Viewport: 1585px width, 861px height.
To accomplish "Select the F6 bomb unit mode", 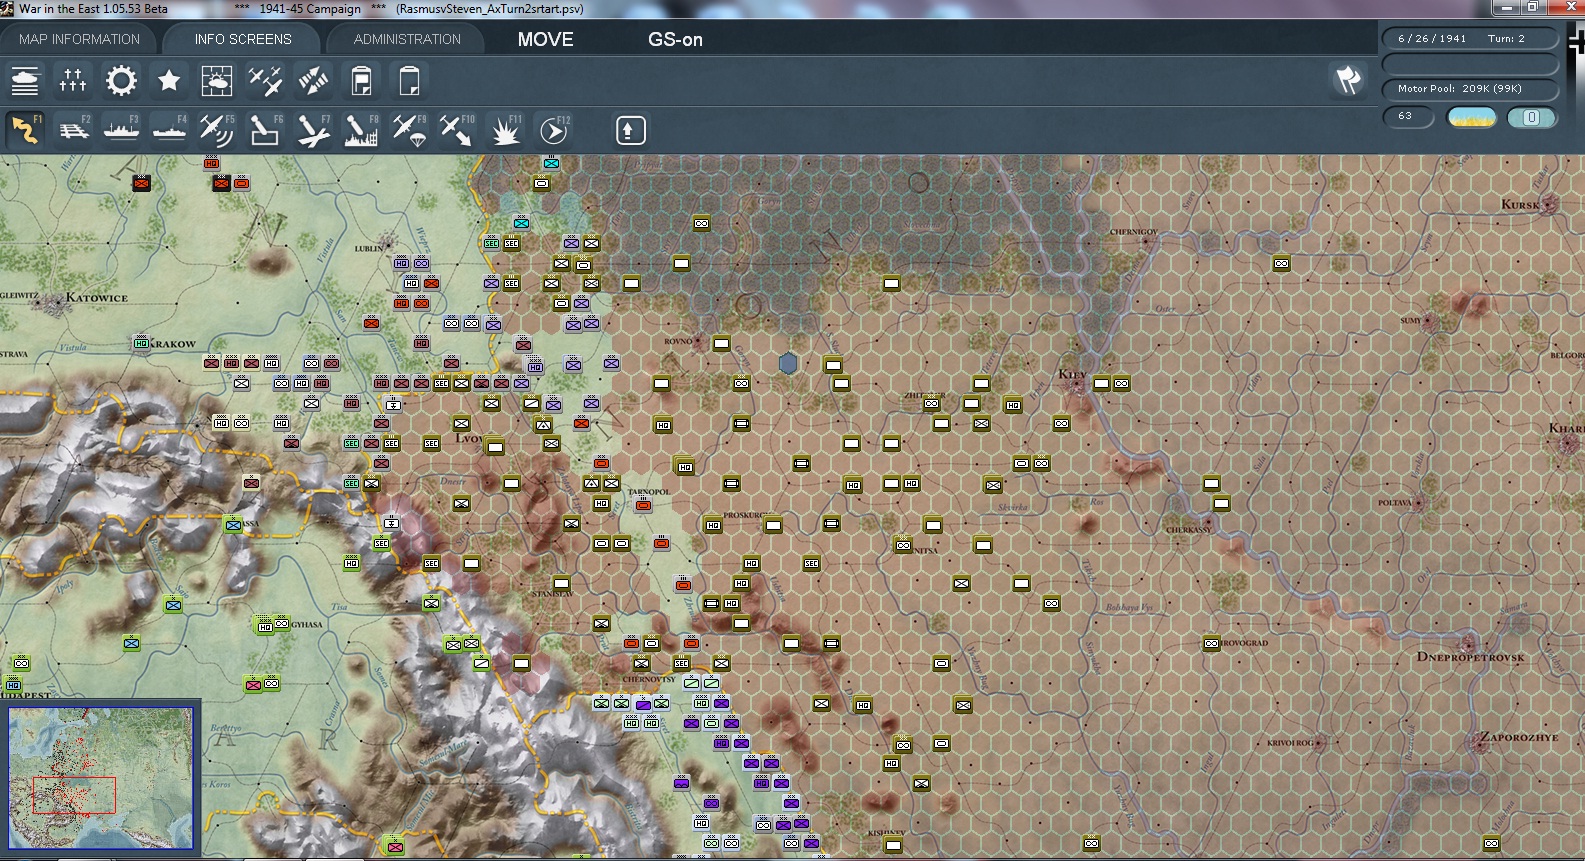I will point(265,130).
